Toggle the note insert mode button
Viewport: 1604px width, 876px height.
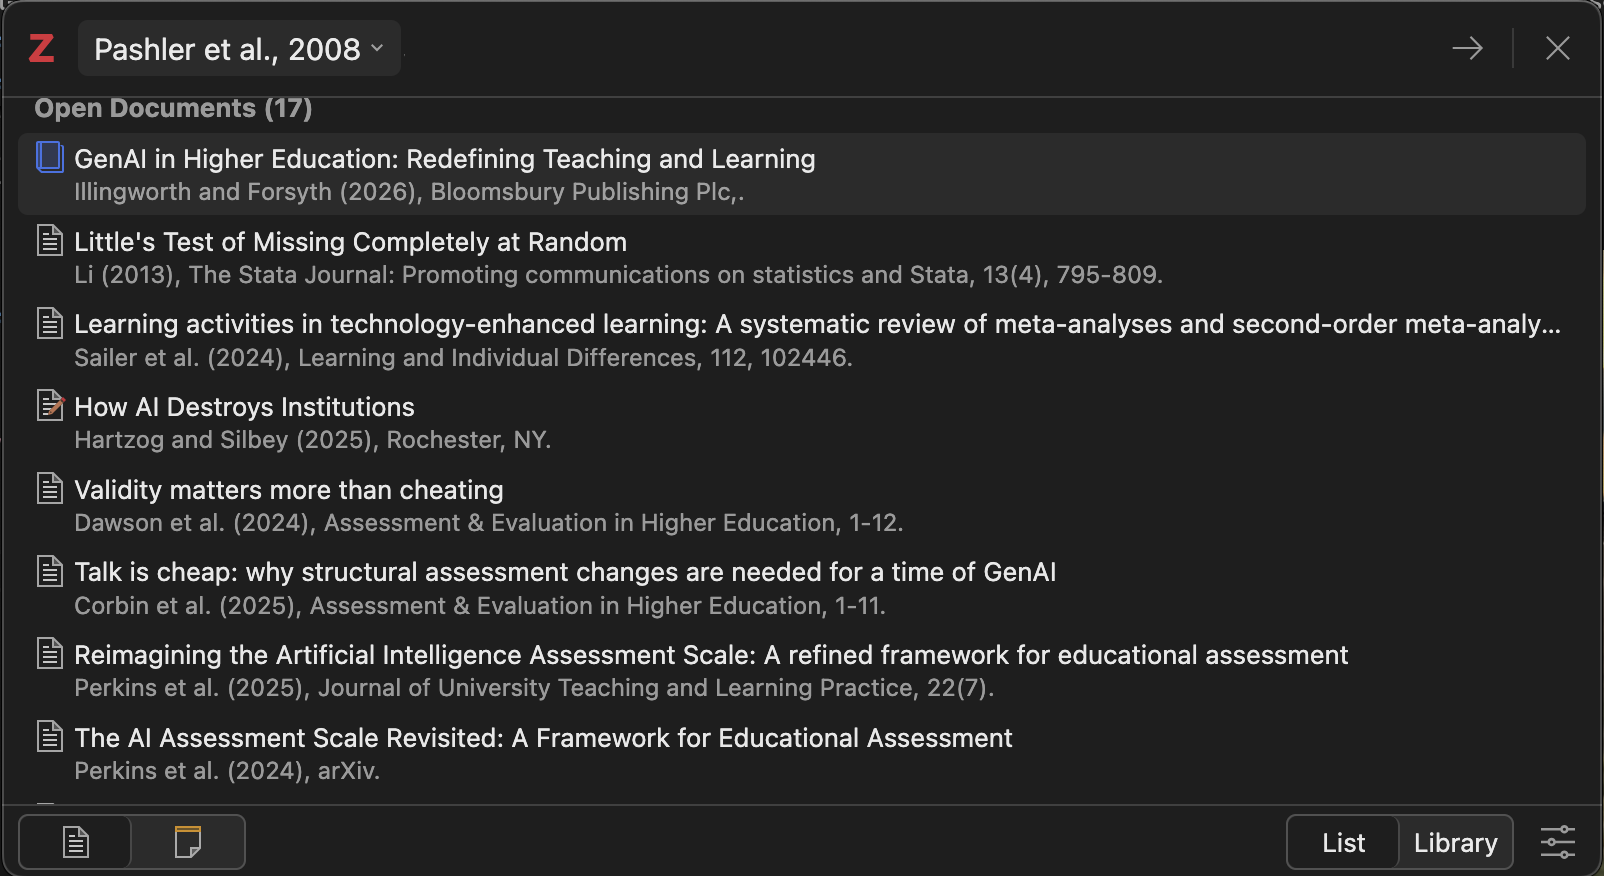click(x=187, y=842)
